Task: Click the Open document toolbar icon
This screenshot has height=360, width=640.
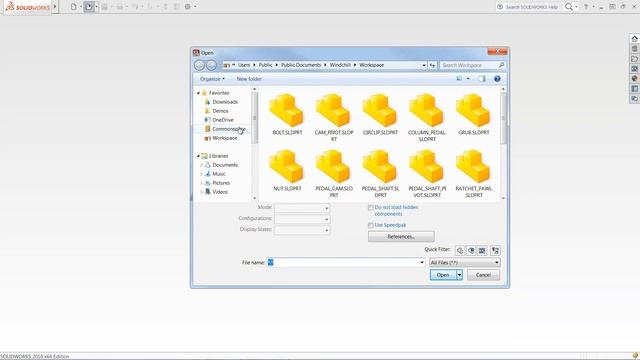Action: pos(89,7)
